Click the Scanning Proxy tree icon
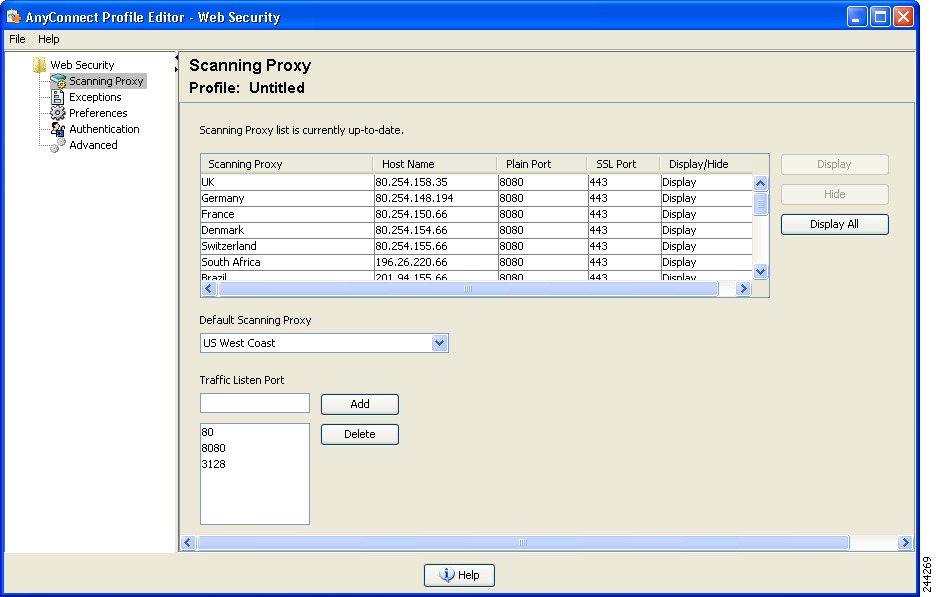The height and width of the screenshot is (597, 937). (x=58, y=81)
